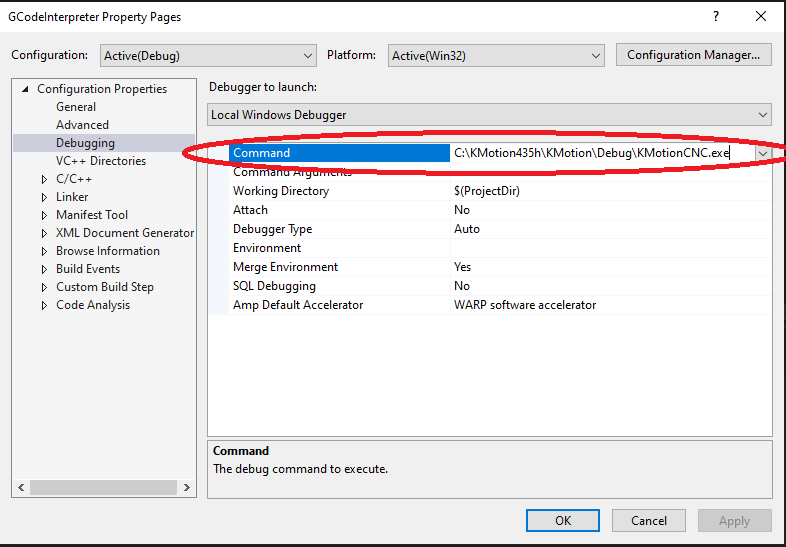
Task: Expand the Build Events node
Action: pos(44,269)
